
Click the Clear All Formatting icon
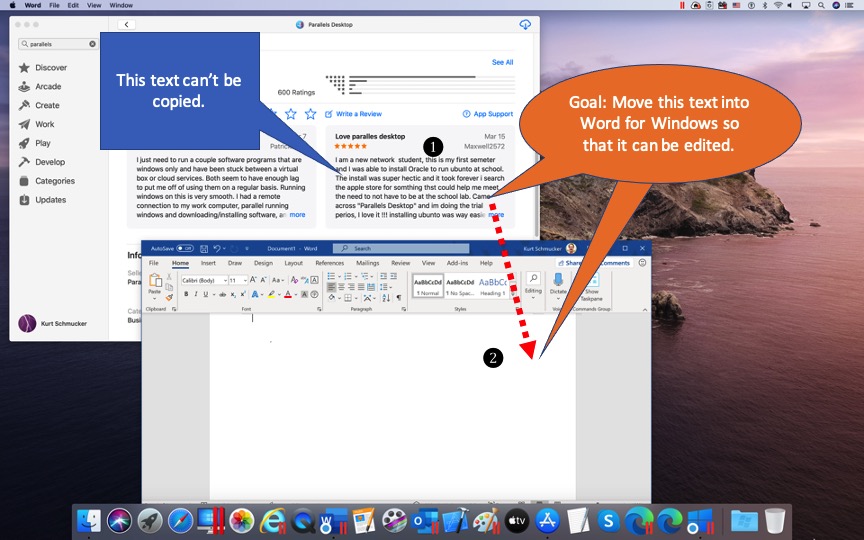tap(294, 280)
